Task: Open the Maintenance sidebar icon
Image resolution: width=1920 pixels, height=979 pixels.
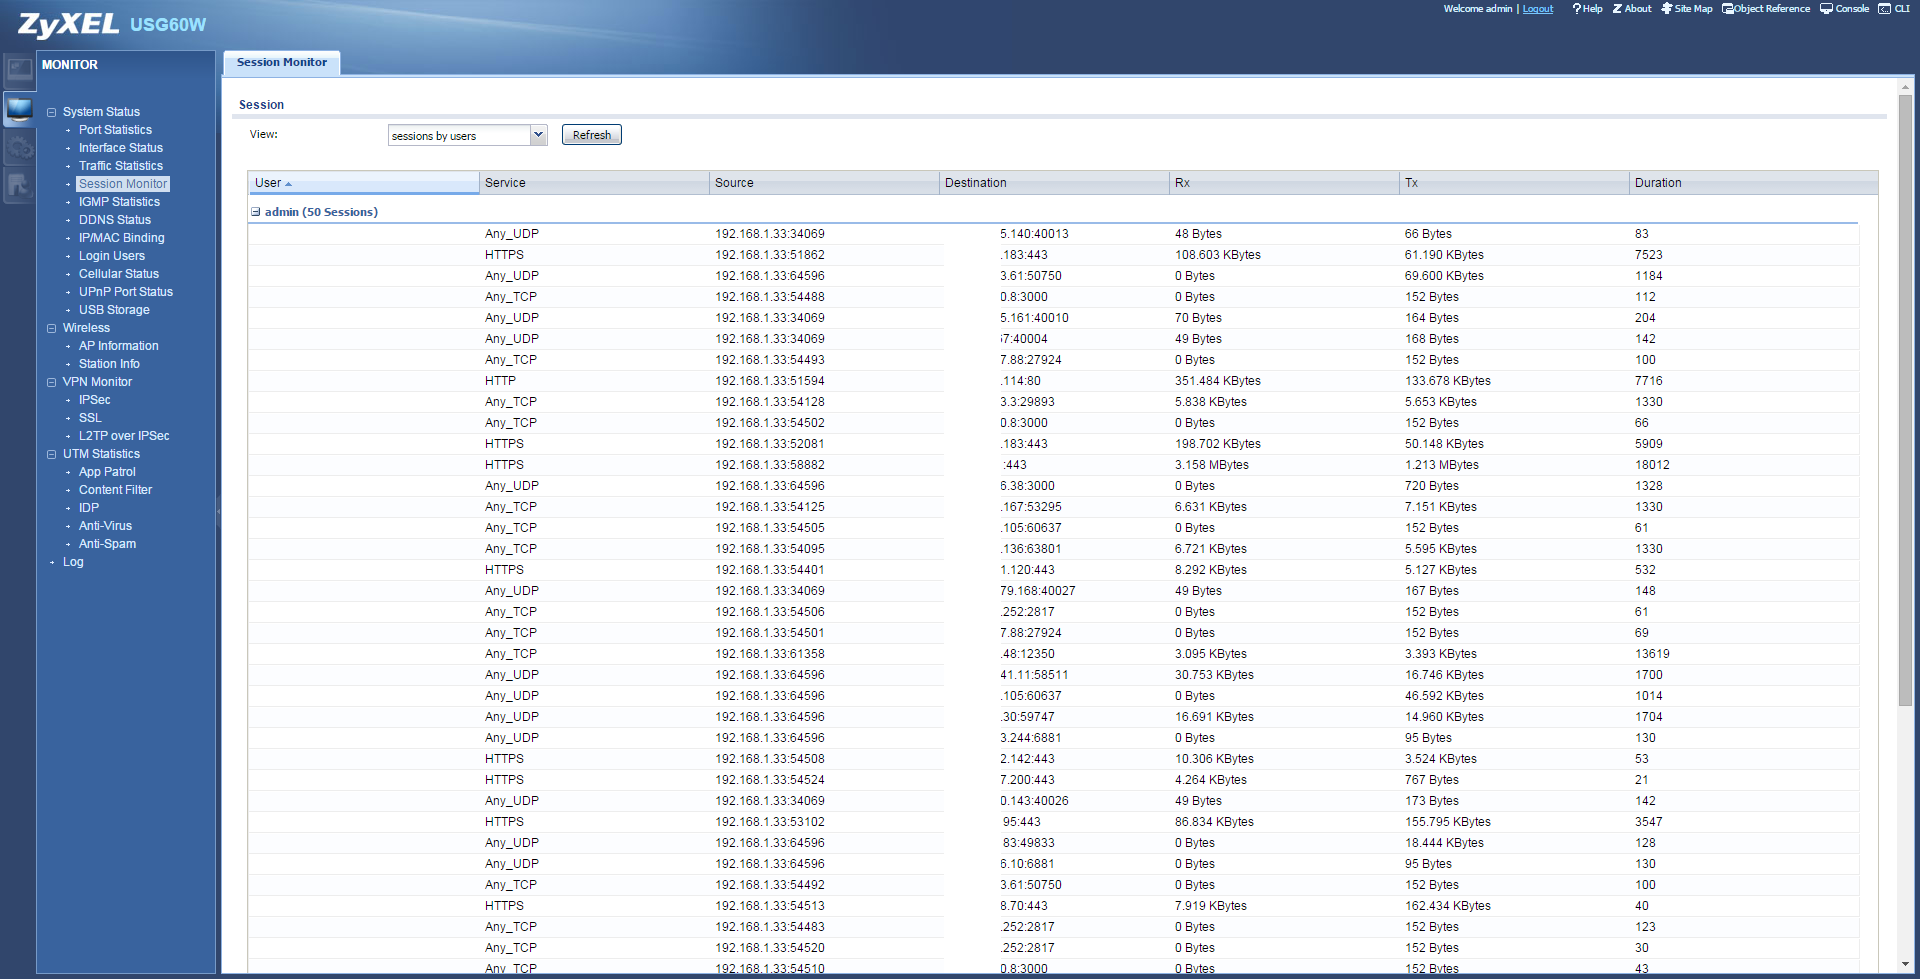Action: [x=19, y=185]
